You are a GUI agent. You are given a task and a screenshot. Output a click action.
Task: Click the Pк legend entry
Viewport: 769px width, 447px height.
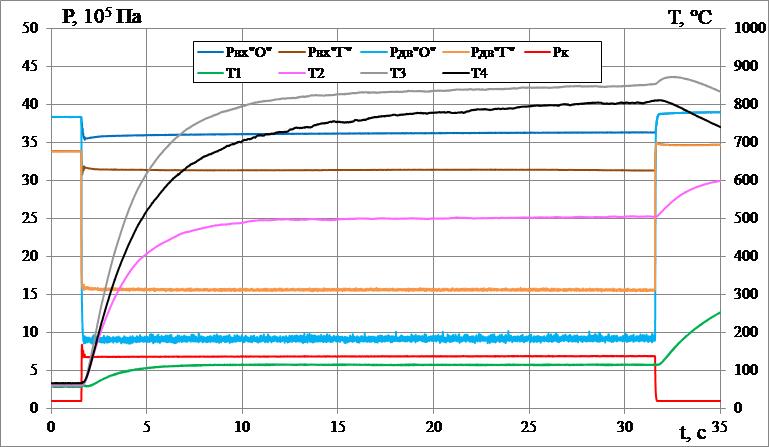pyautogui.click(x=561, y=50)
